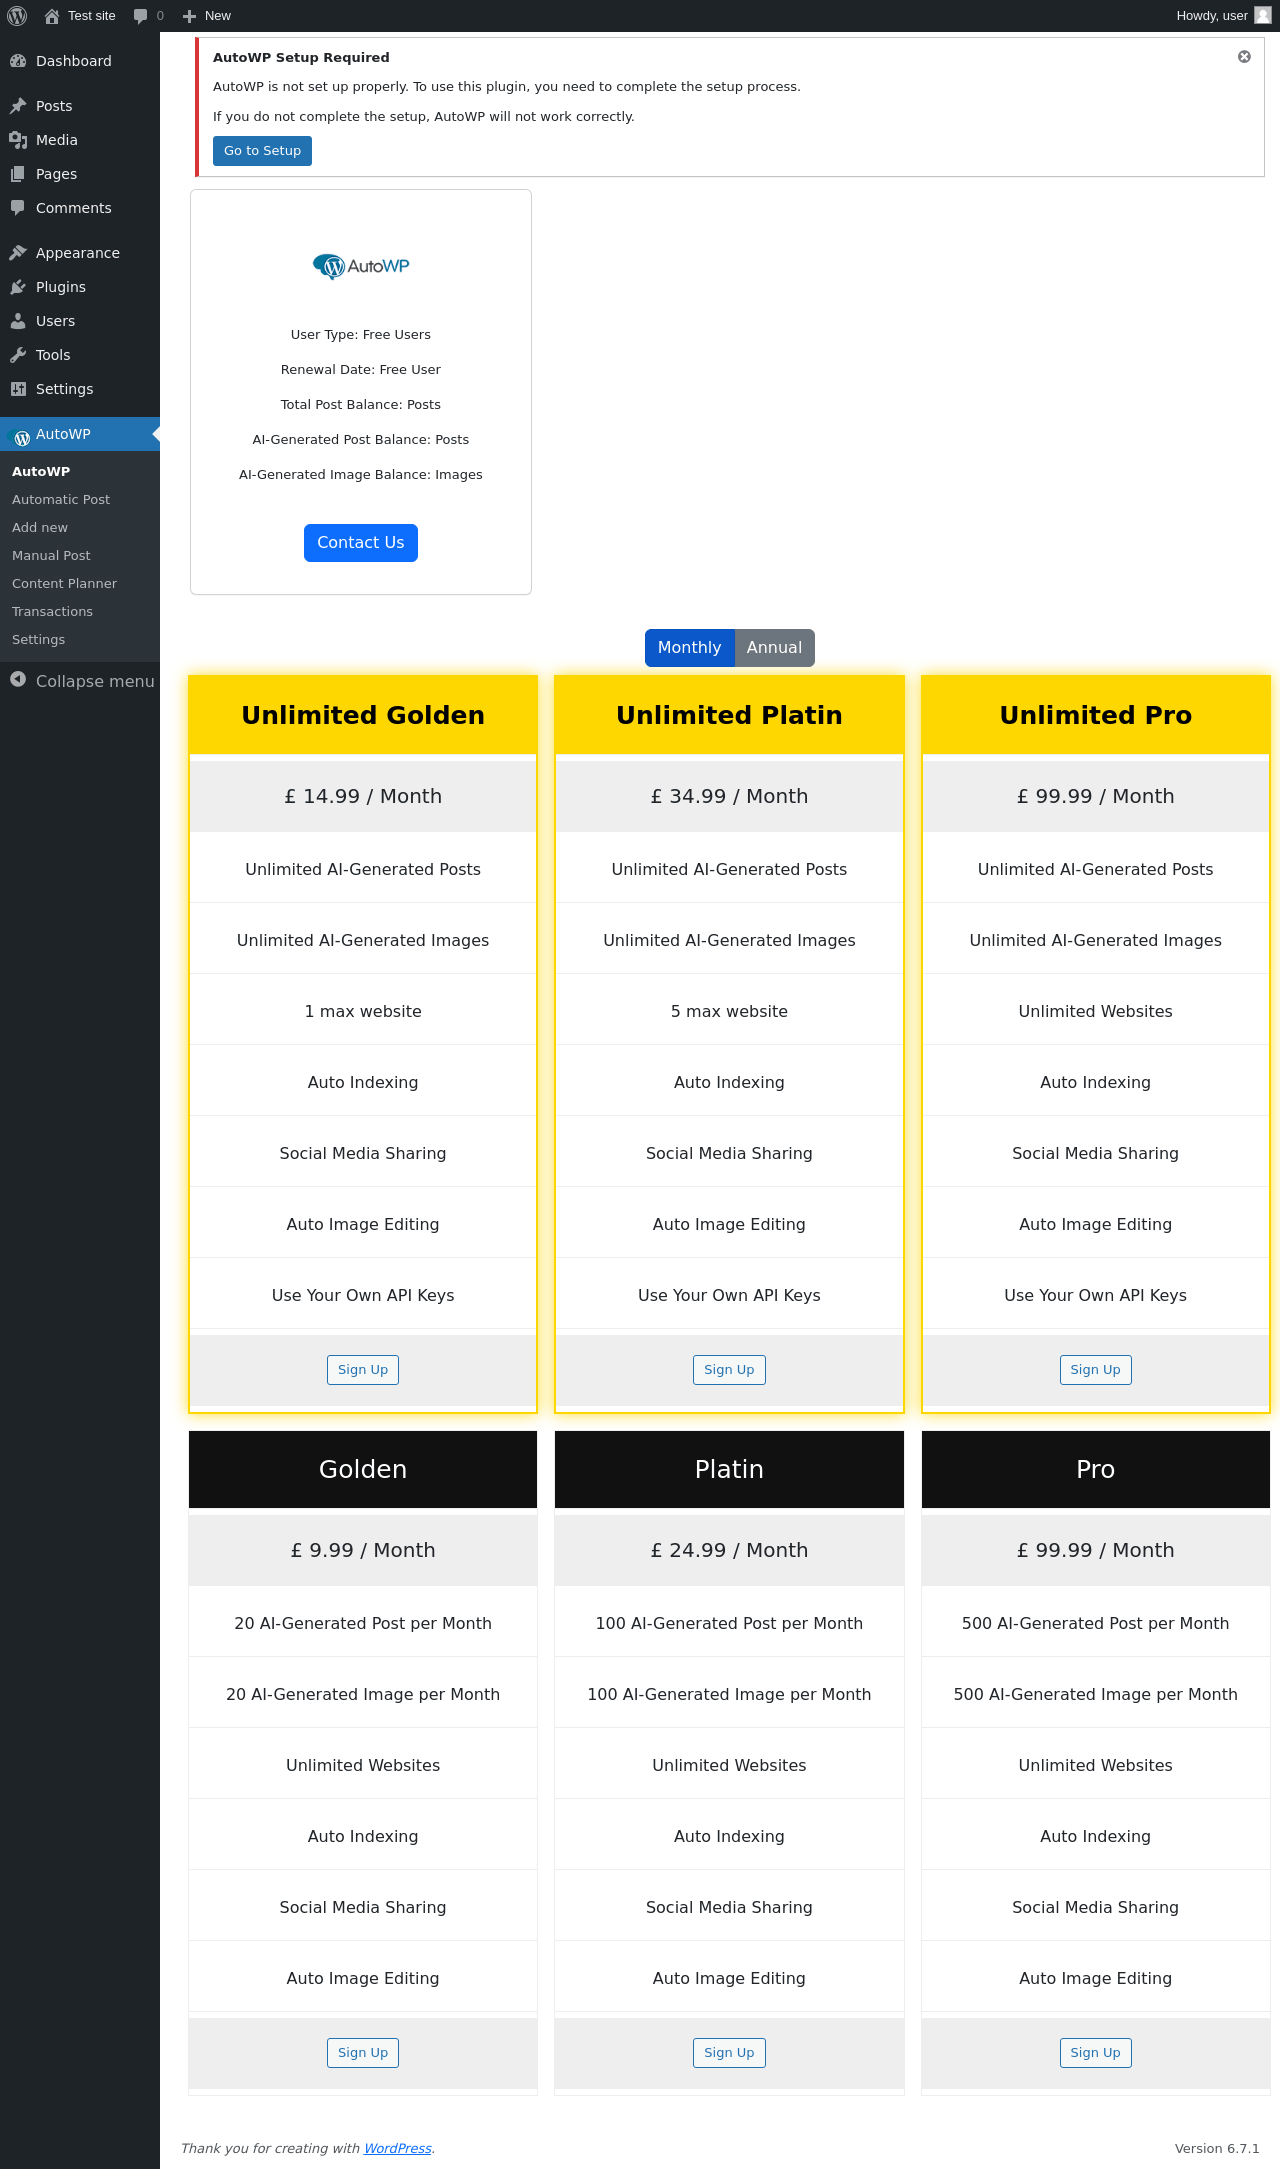The image size is (1280, 2169).
Task: Sign up for the black-header Pro plan
Action: 1096,2053
